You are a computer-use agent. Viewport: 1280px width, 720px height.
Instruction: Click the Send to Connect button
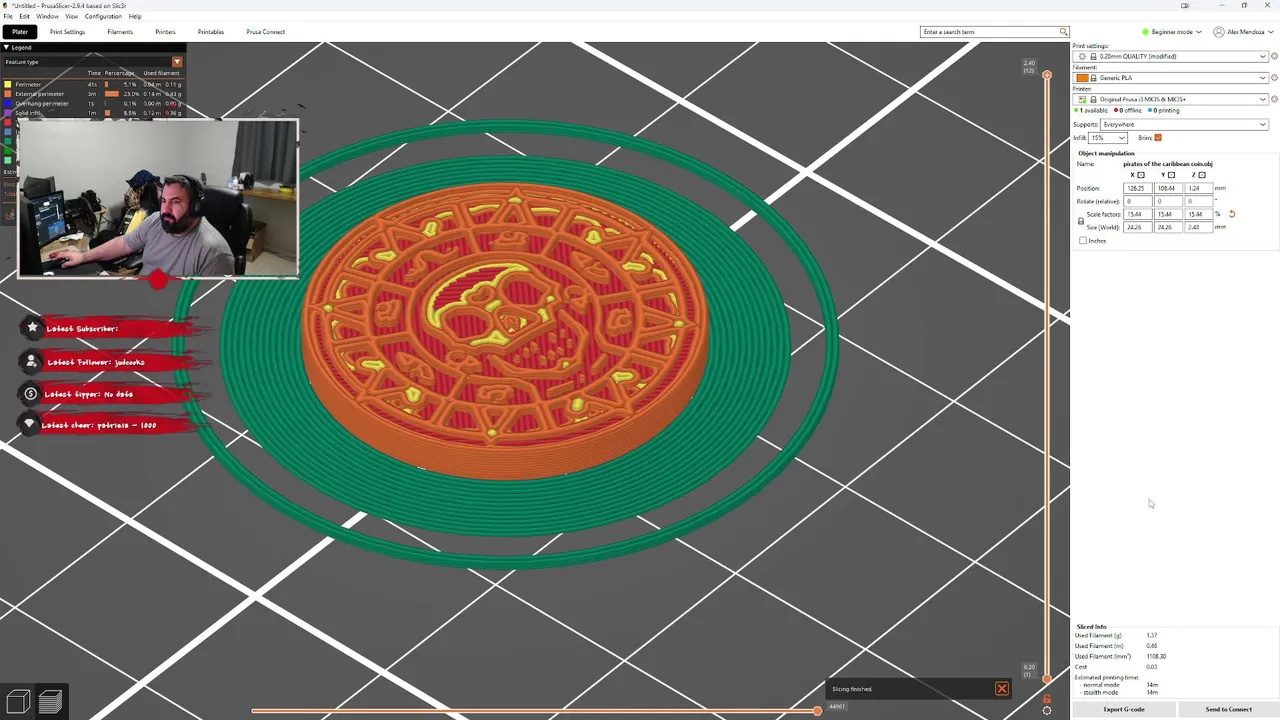tap(1228, 709)
